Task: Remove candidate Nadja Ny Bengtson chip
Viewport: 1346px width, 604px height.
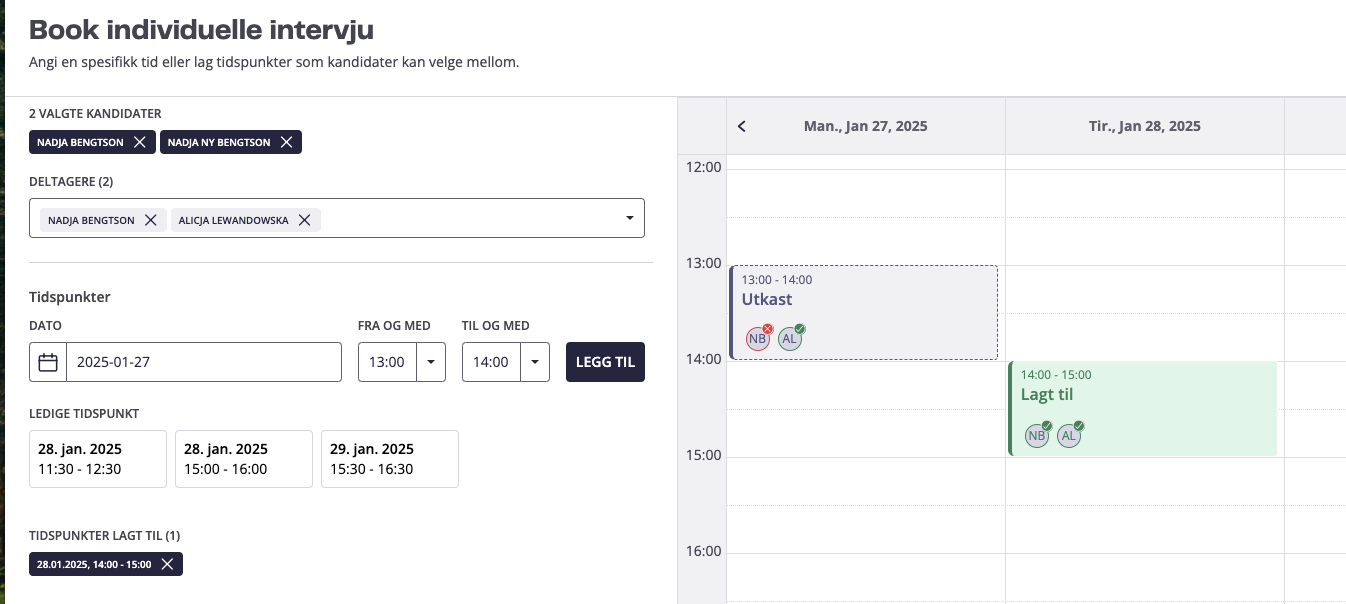Action: [286, 143]
